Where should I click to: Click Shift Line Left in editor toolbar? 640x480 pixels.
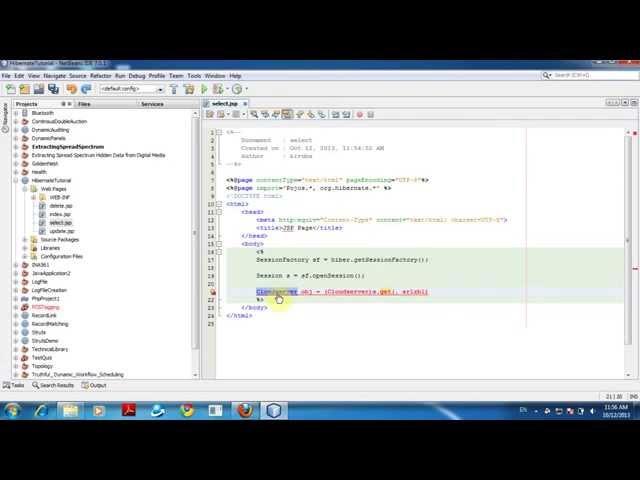(336, 115)
